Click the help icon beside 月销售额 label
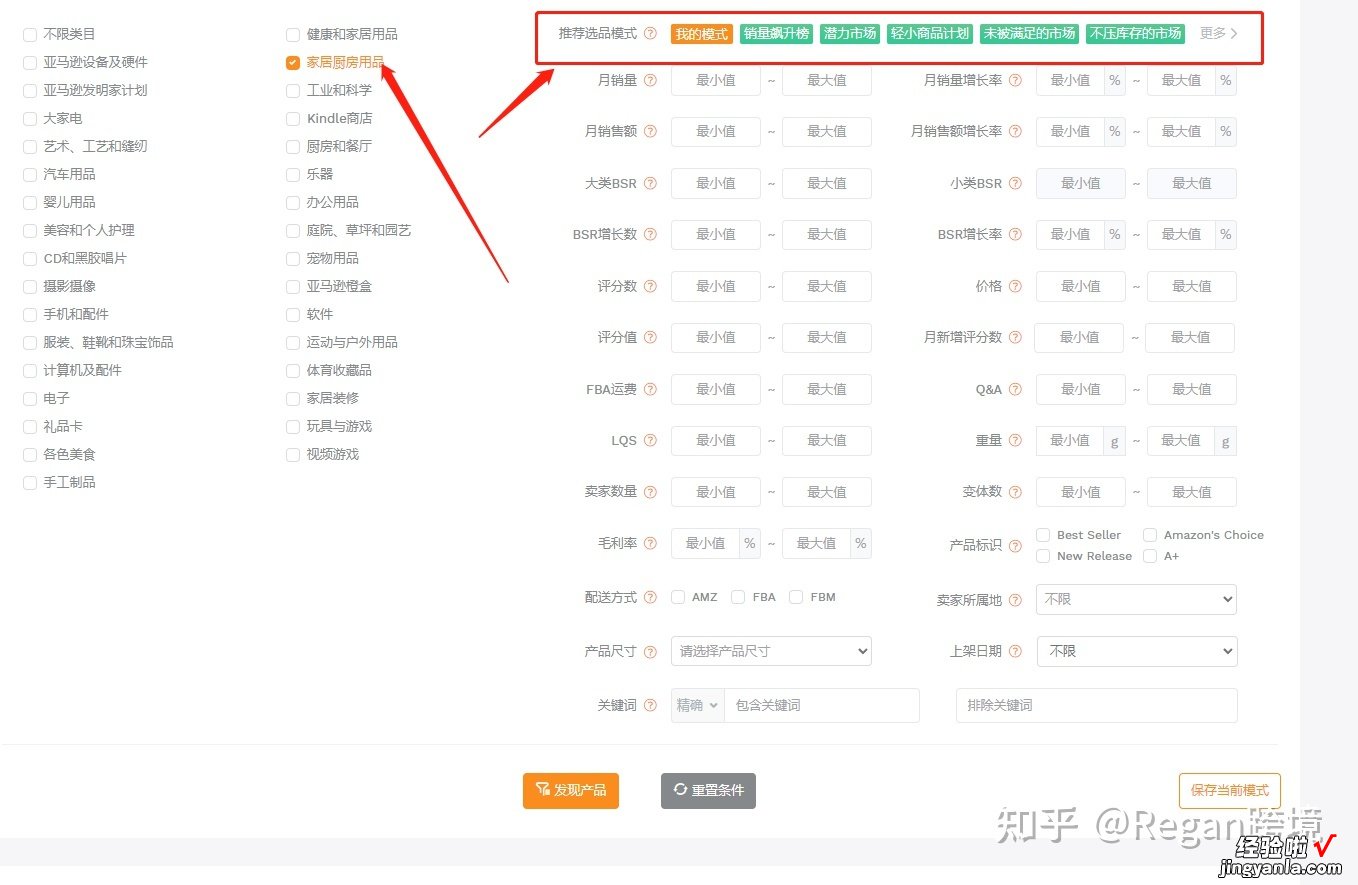The width and height of the screenshot is (1358, 885). coord(650,131)
